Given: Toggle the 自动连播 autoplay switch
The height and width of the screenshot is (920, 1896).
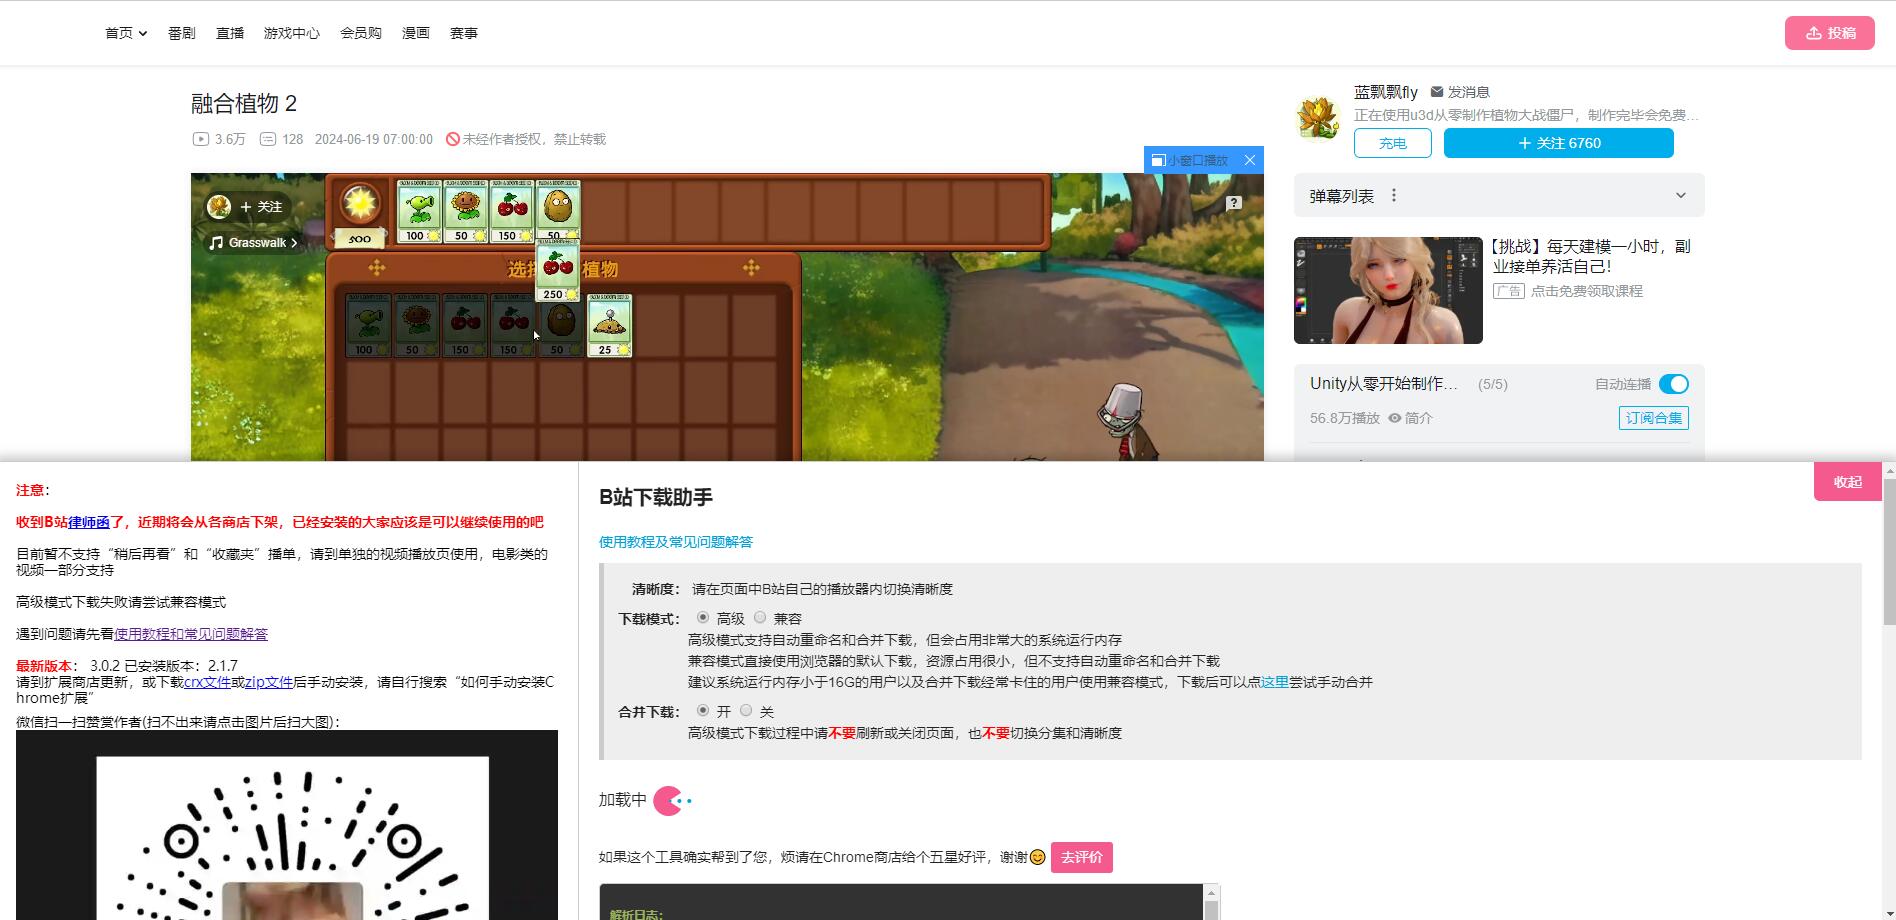Looking at the screenshot, I should click(1673, 384).
